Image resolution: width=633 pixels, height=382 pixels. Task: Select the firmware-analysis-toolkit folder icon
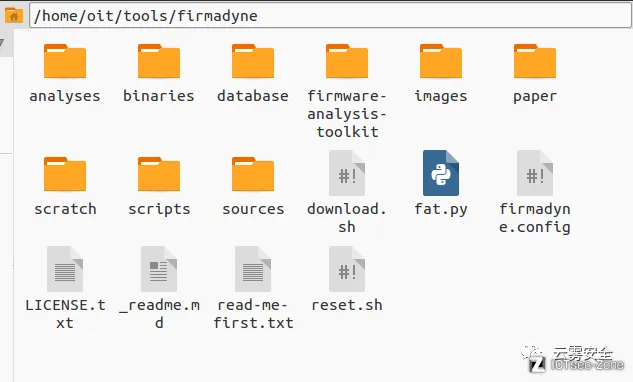(x=347, y=61)
